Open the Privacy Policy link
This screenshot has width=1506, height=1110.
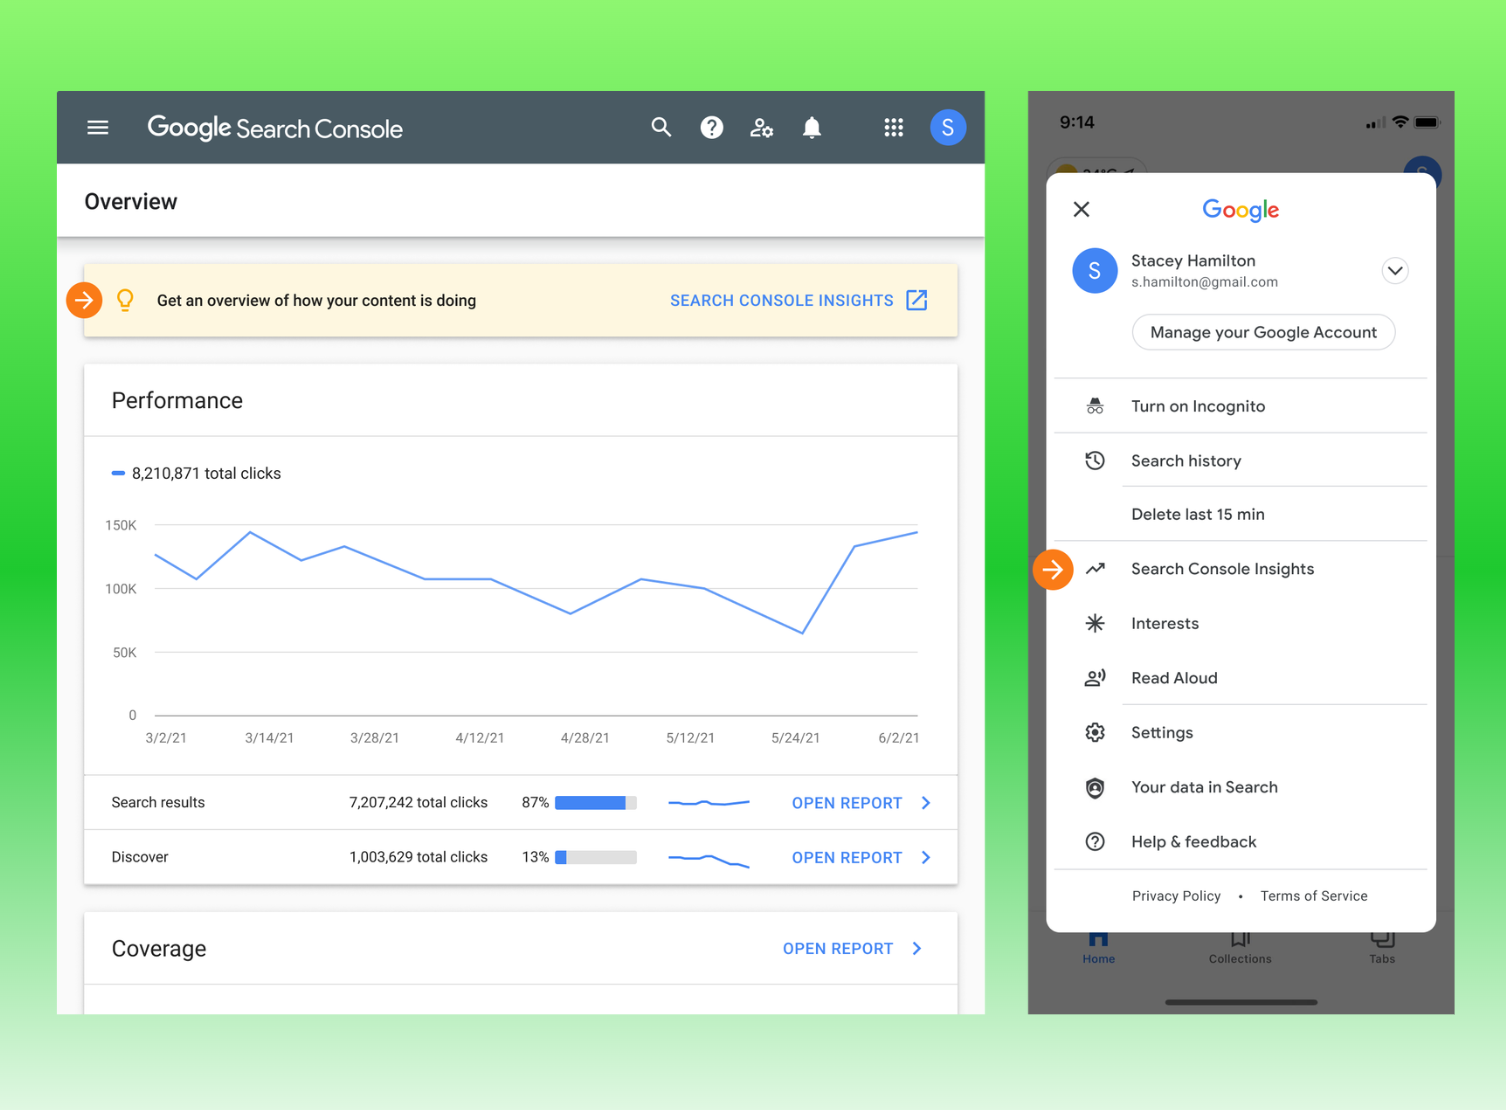[1176, 896]
